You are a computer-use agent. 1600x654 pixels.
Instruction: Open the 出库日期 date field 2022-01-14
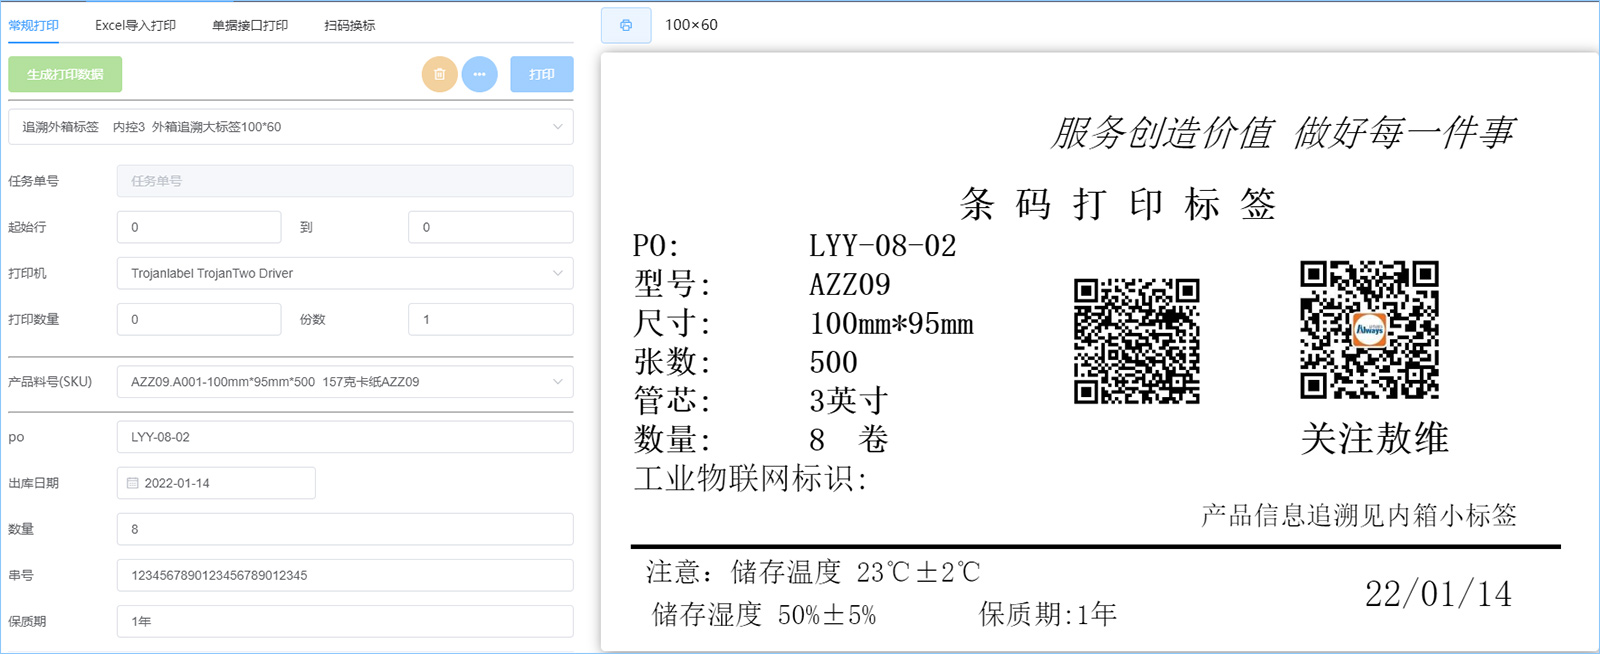(216, 483)
